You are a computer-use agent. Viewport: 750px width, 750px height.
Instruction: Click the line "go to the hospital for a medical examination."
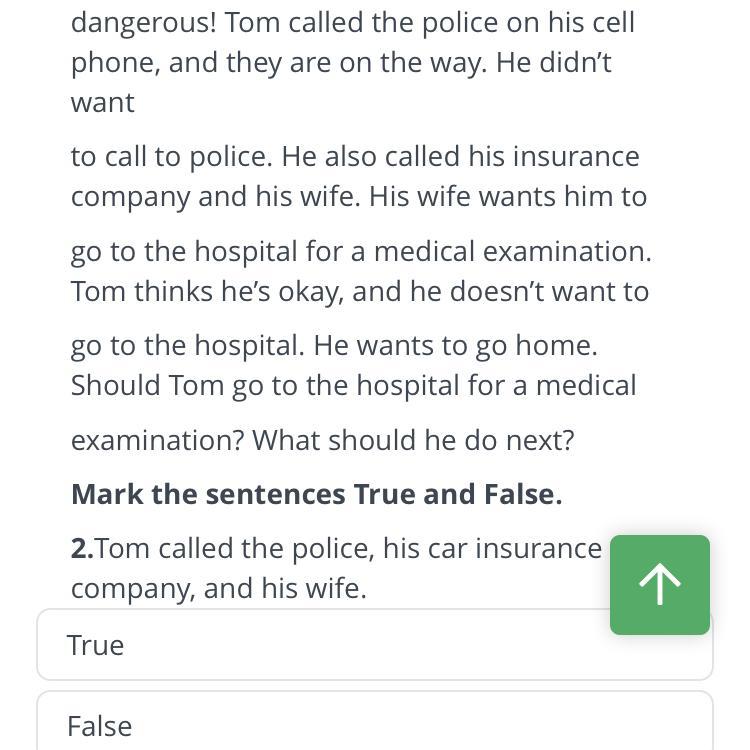point(360,251)
